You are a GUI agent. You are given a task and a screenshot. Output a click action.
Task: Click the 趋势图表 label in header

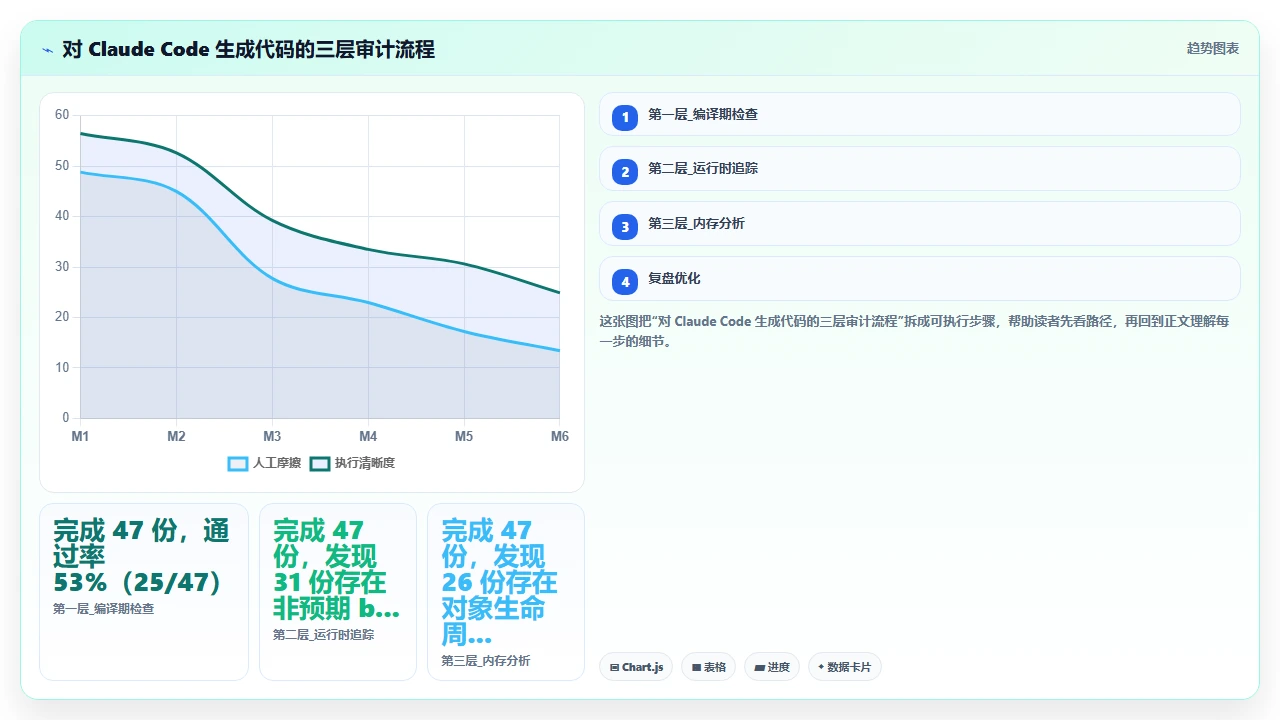1213,48
